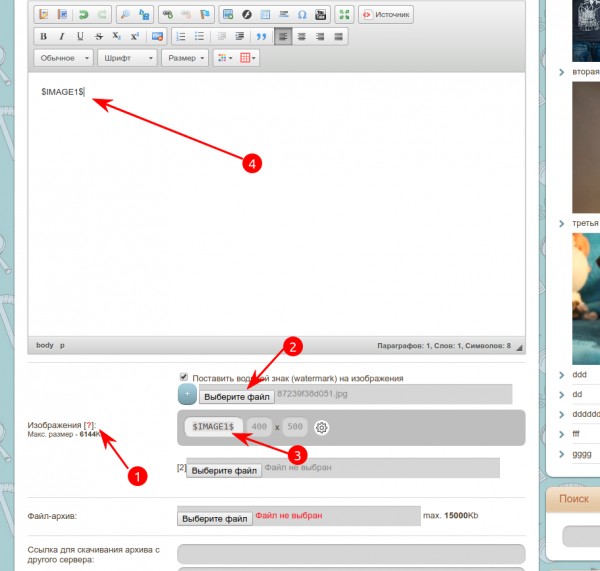Insert a block quote
Viewport: 600px width, 571px height.
coord(261,36)
